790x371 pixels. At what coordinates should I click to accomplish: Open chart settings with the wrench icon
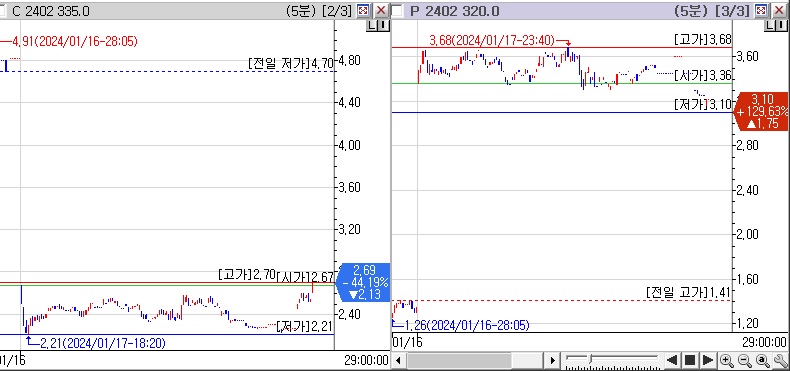pyautogui.click(x=780, y=360)
